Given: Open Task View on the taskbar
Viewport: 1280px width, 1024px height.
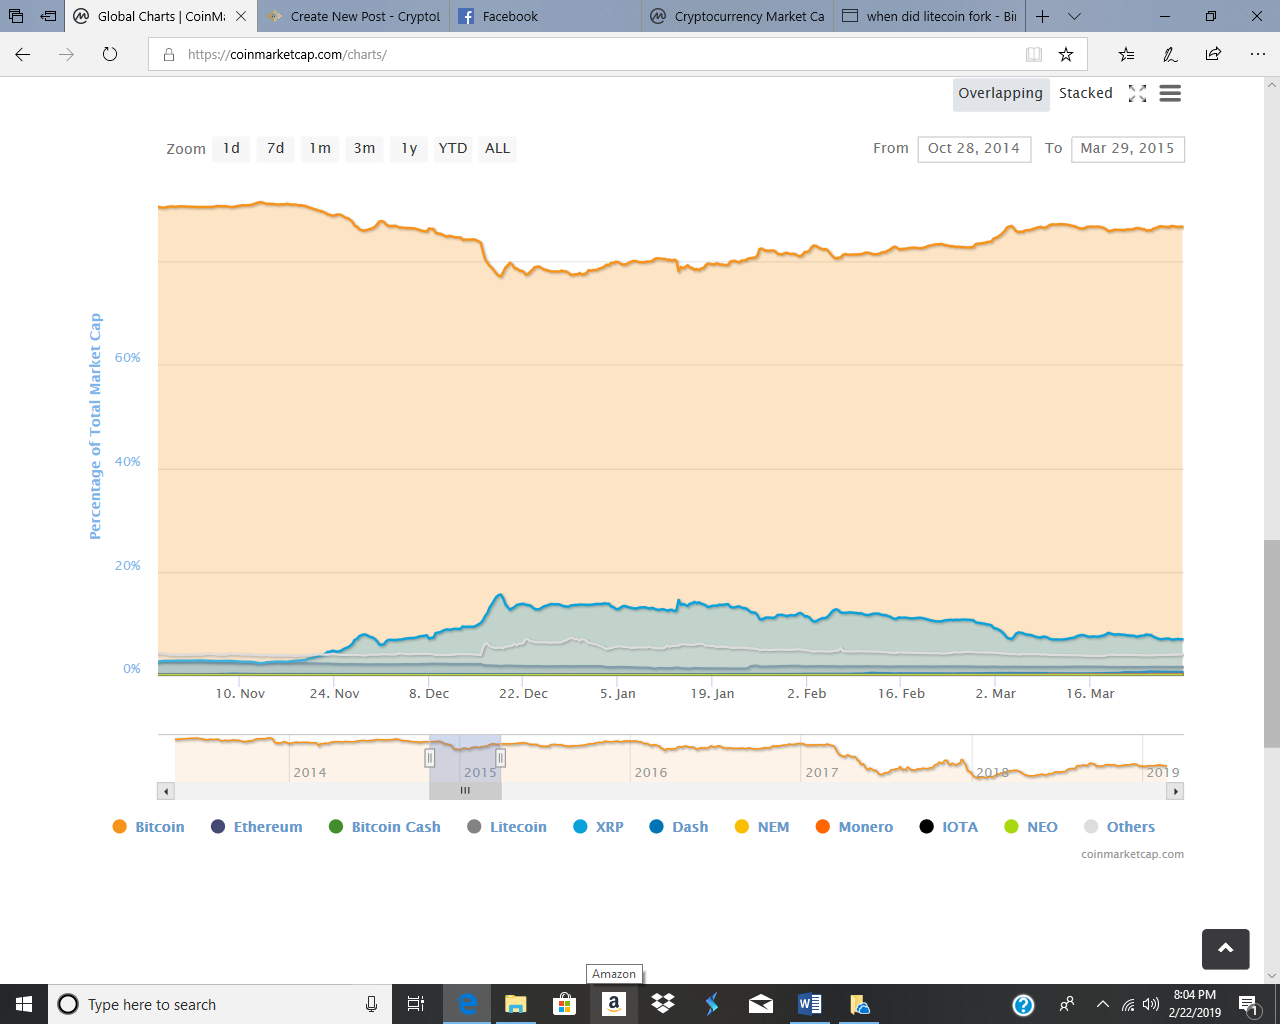Looking at the screenshot, I should click(416, 1004).
